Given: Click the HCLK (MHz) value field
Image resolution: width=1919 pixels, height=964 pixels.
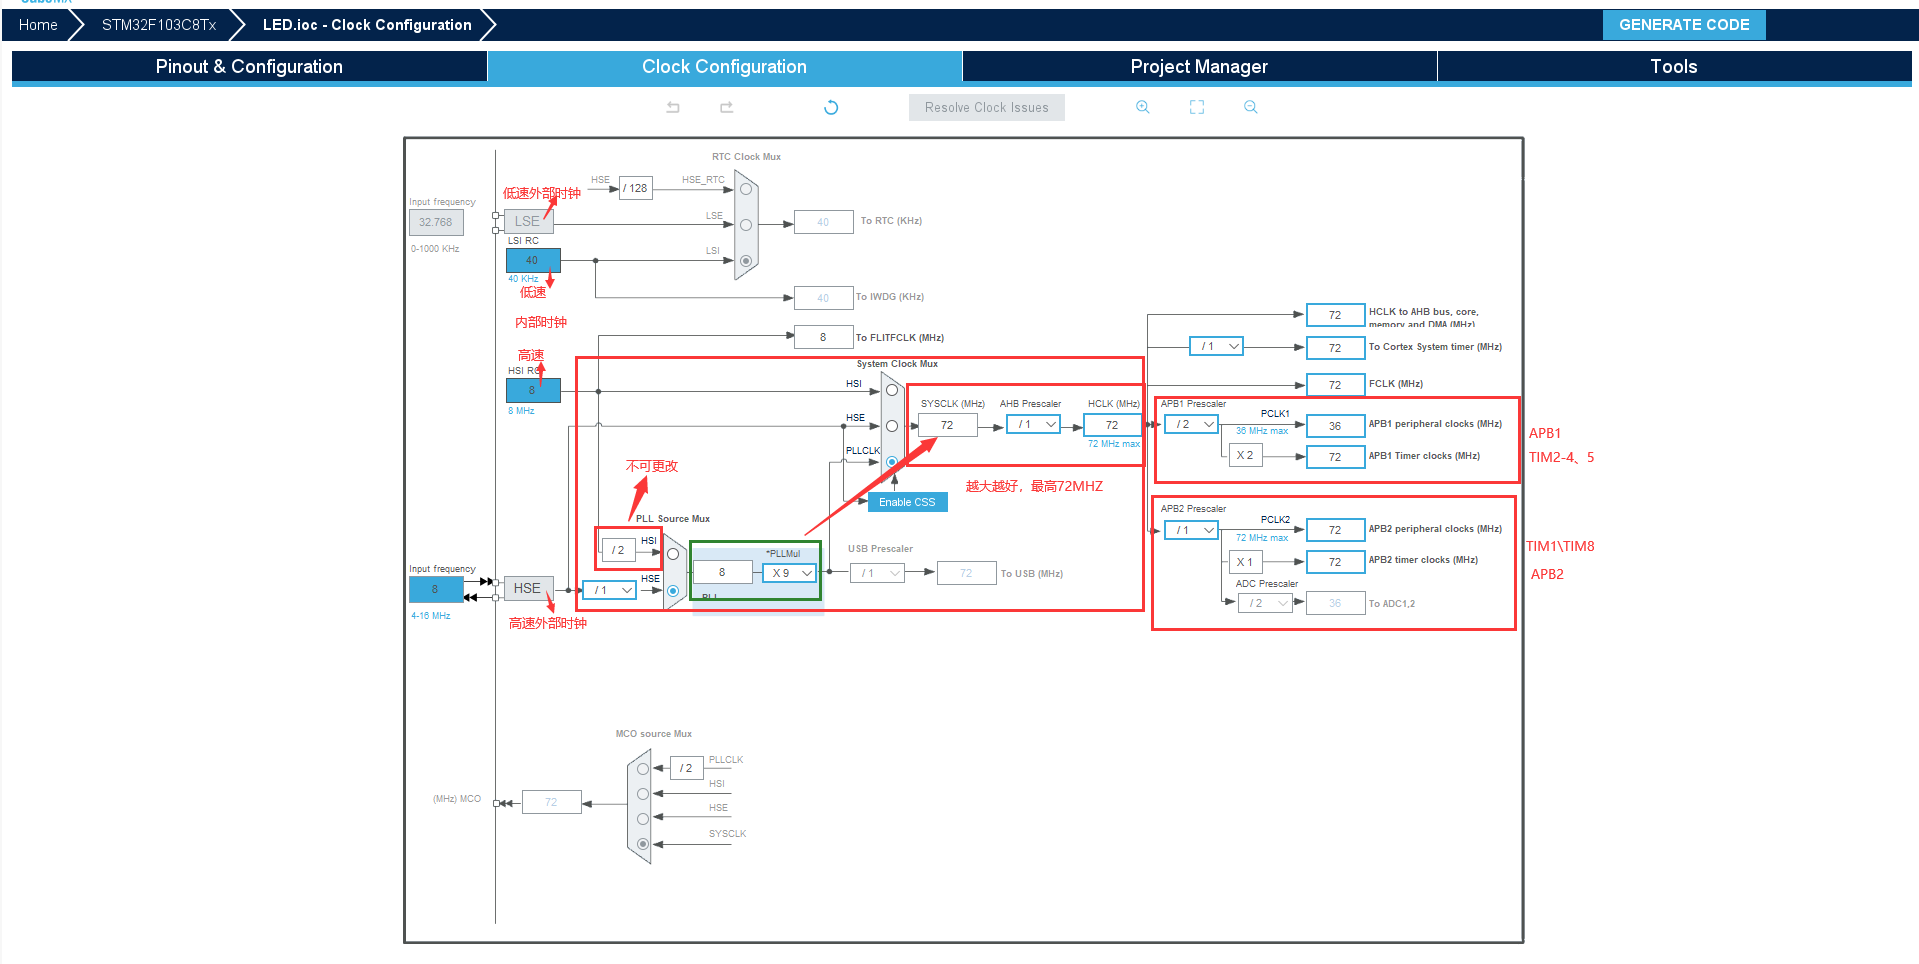Looking at the screenshot, I should 1112,425.
